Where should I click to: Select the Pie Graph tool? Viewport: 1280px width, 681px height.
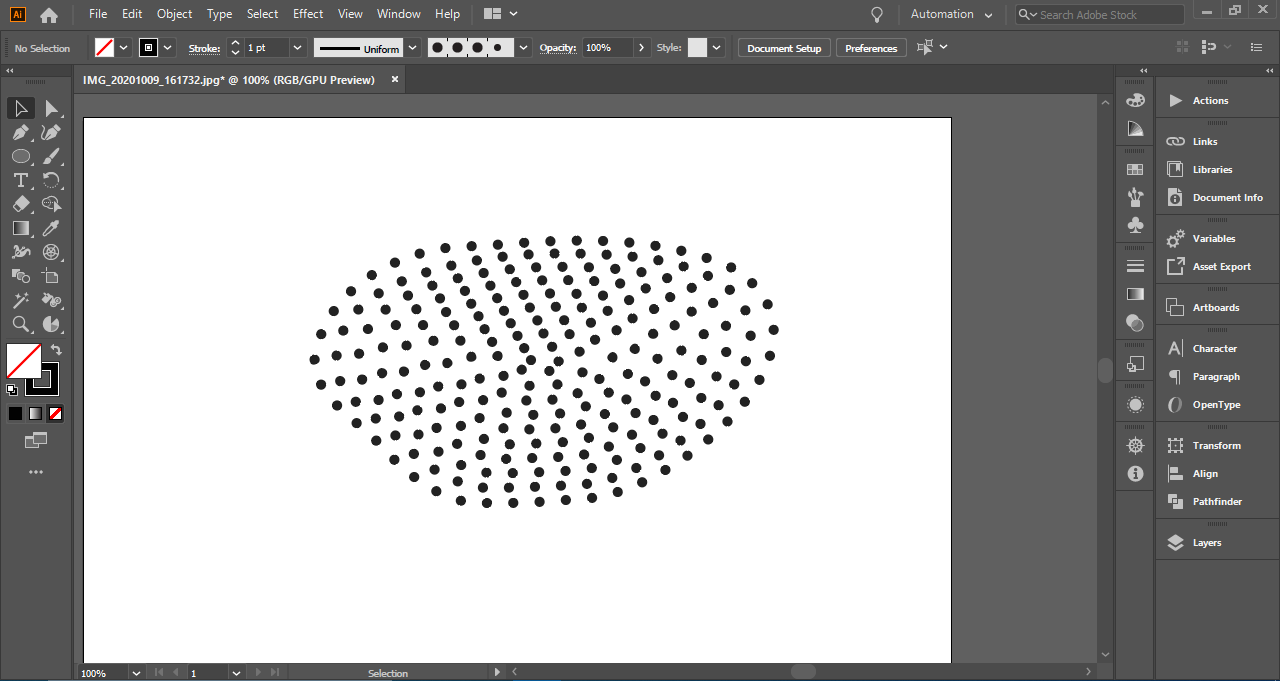pos(51,324)
